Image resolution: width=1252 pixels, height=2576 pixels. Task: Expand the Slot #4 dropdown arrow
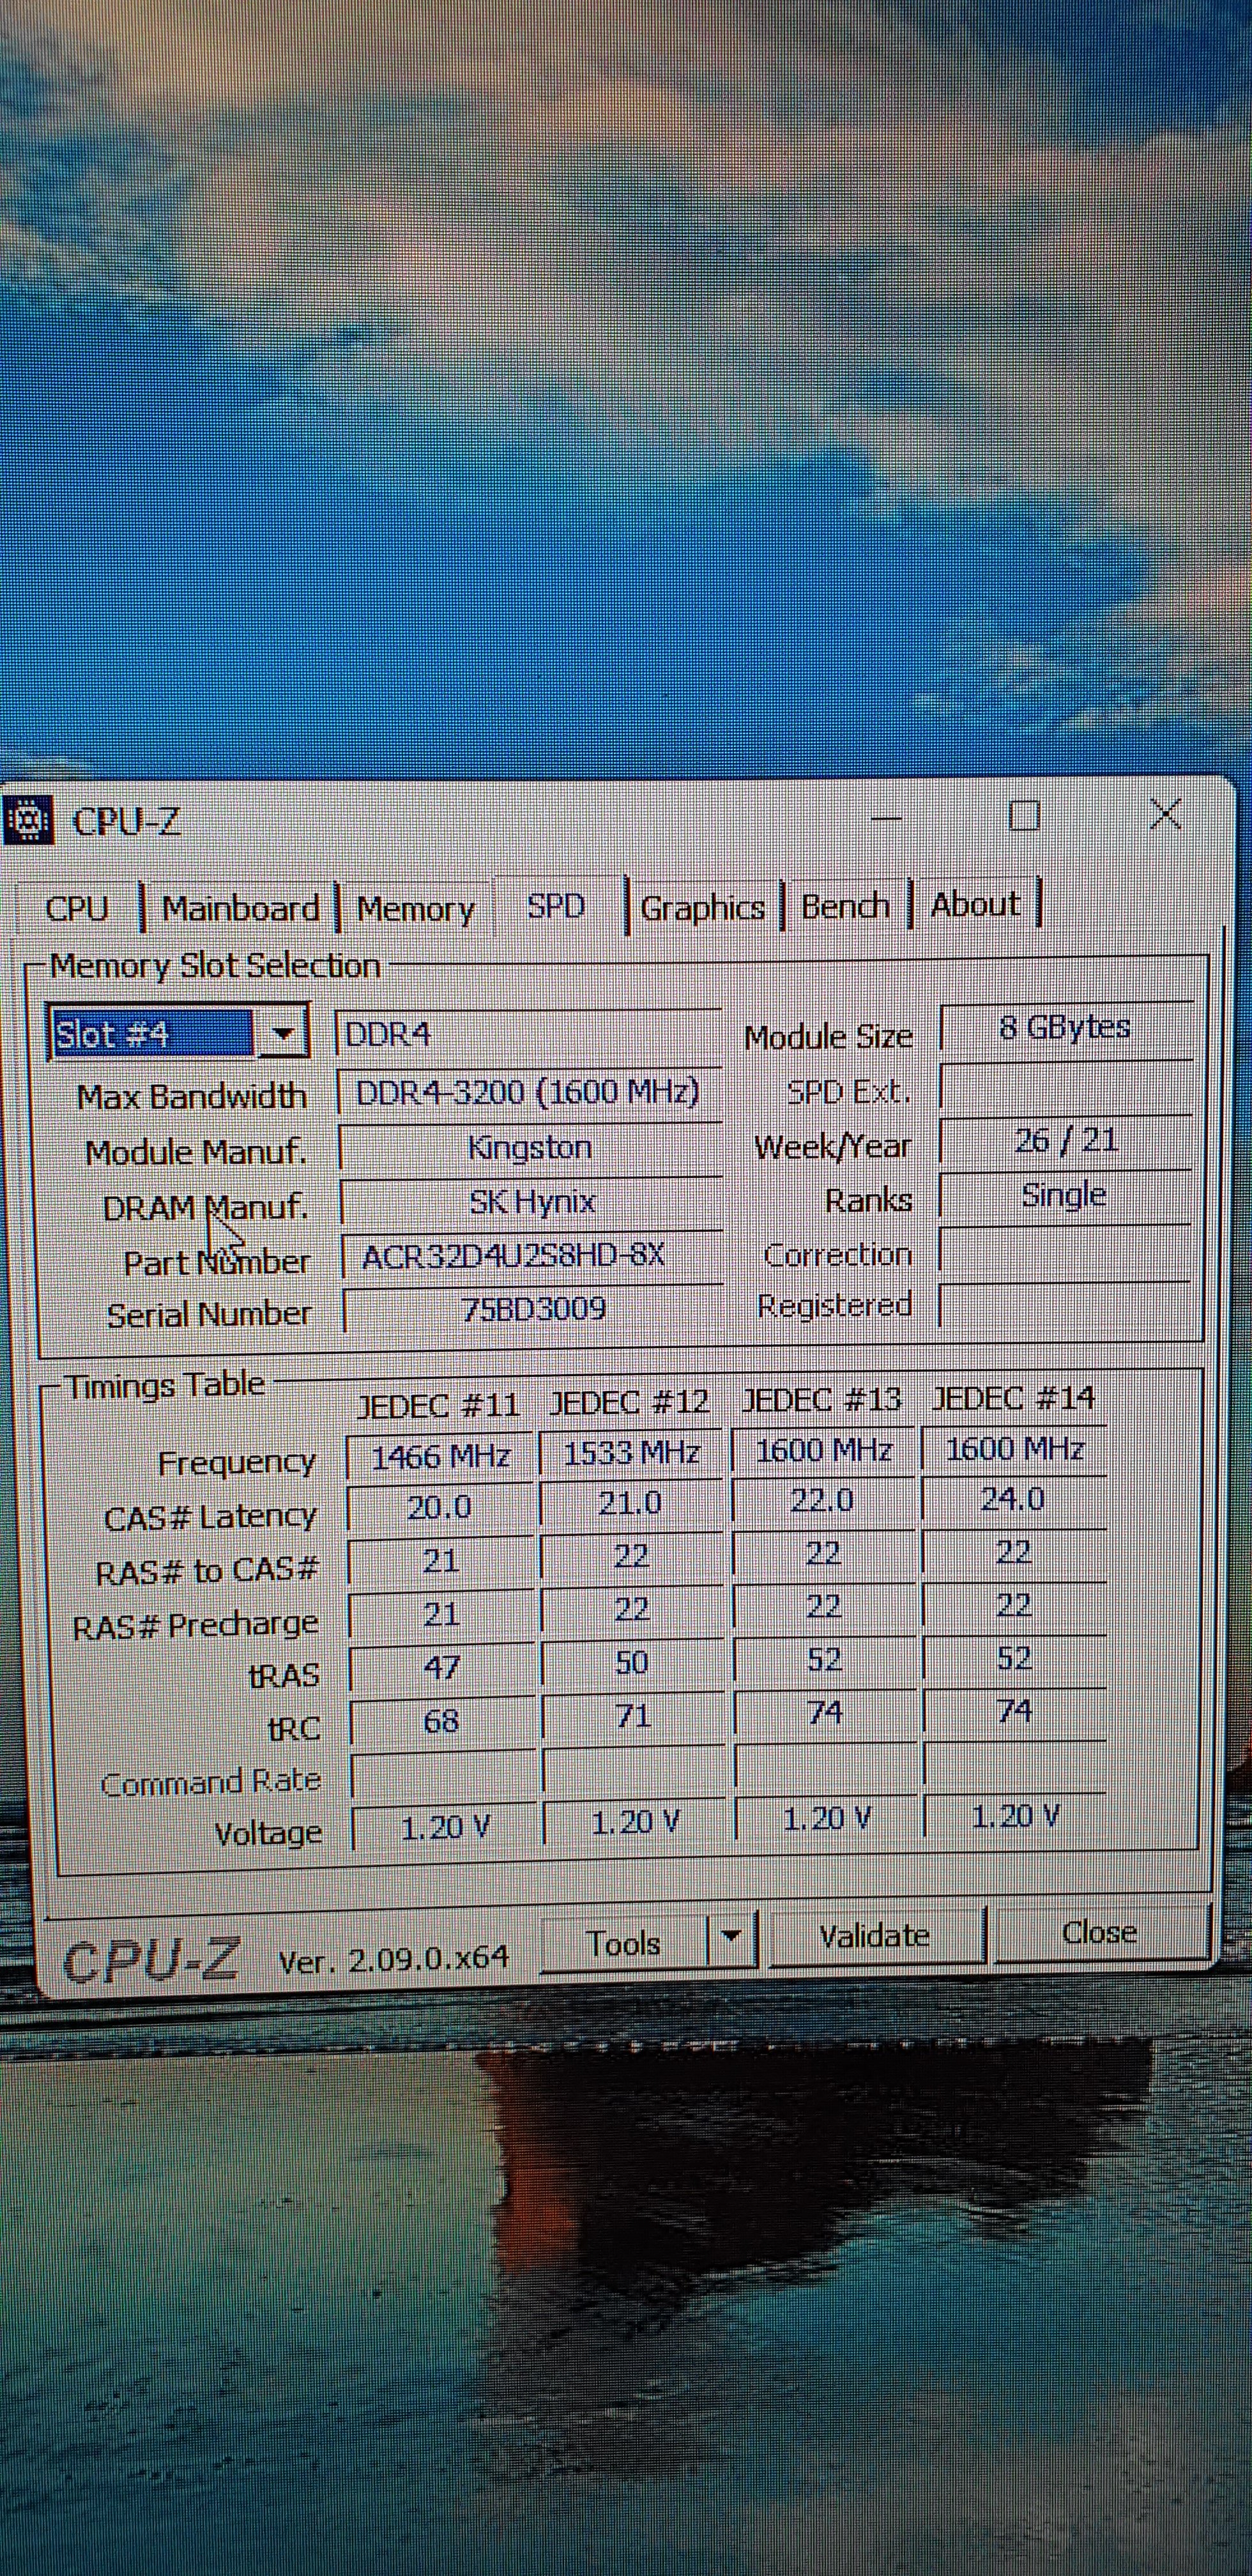pyautogui.click(x=284, y=1034)
